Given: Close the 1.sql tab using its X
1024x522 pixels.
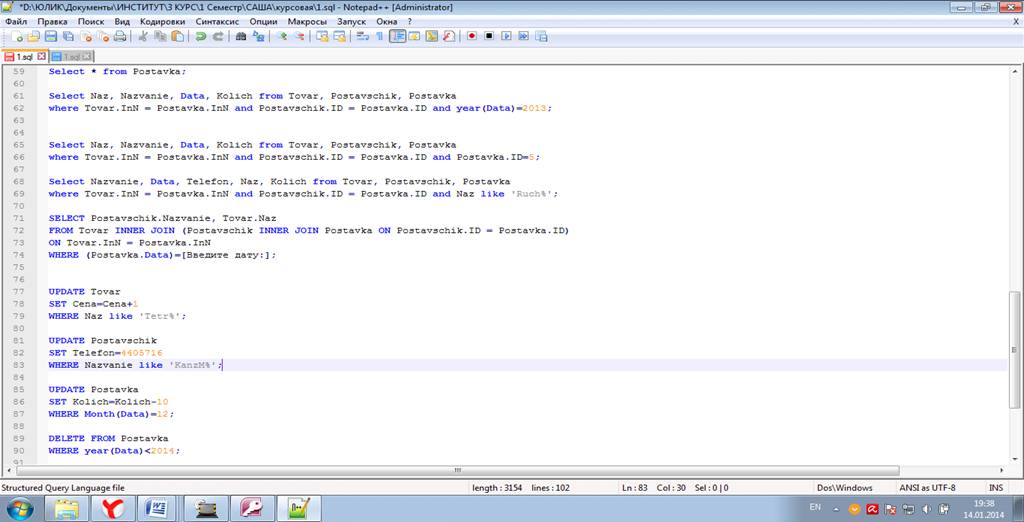Looking at the screenshot, I should (41, 56).
